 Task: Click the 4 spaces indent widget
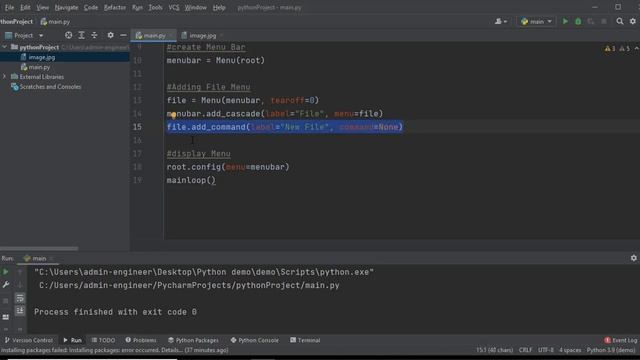570,350
